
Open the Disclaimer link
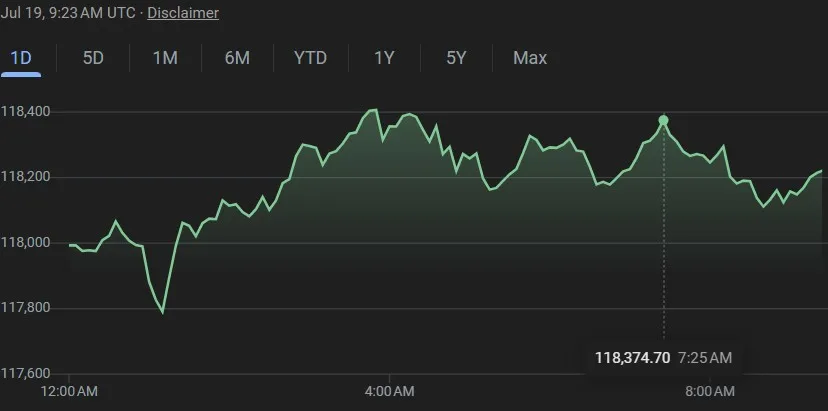(183, 13)
